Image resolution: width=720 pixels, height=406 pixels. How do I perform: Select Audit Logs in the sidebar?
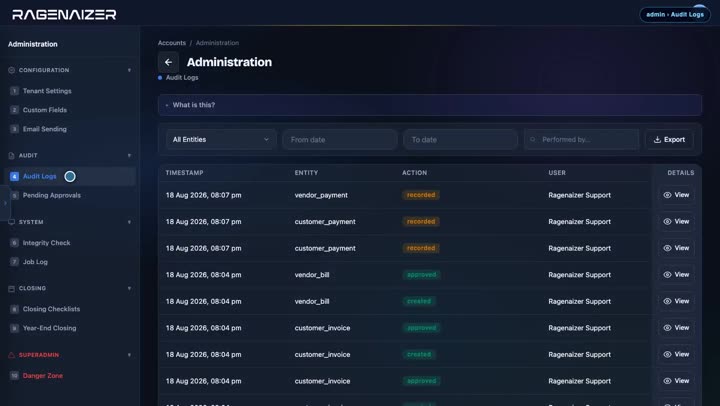coord(70,176)
